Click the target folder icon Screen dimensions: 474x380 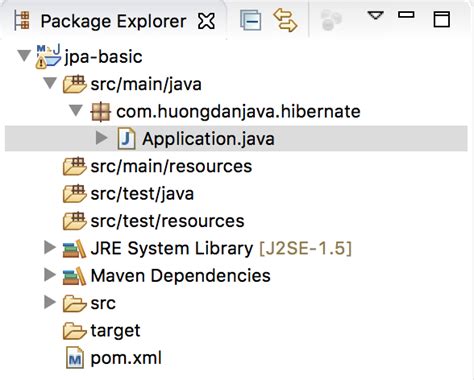pos(75,331)
